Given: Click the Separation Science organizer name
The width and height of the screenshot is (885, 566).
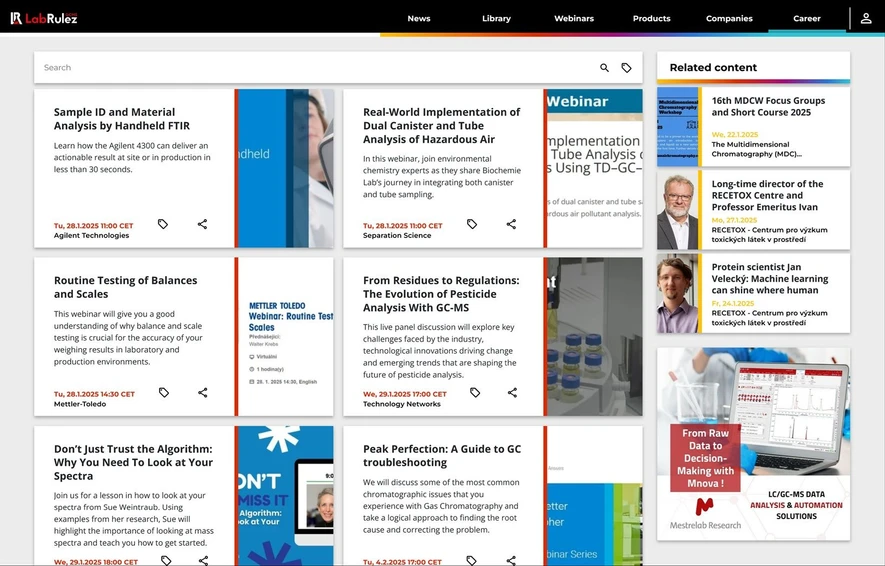Looking at the screenshot, I should (397, 235).
